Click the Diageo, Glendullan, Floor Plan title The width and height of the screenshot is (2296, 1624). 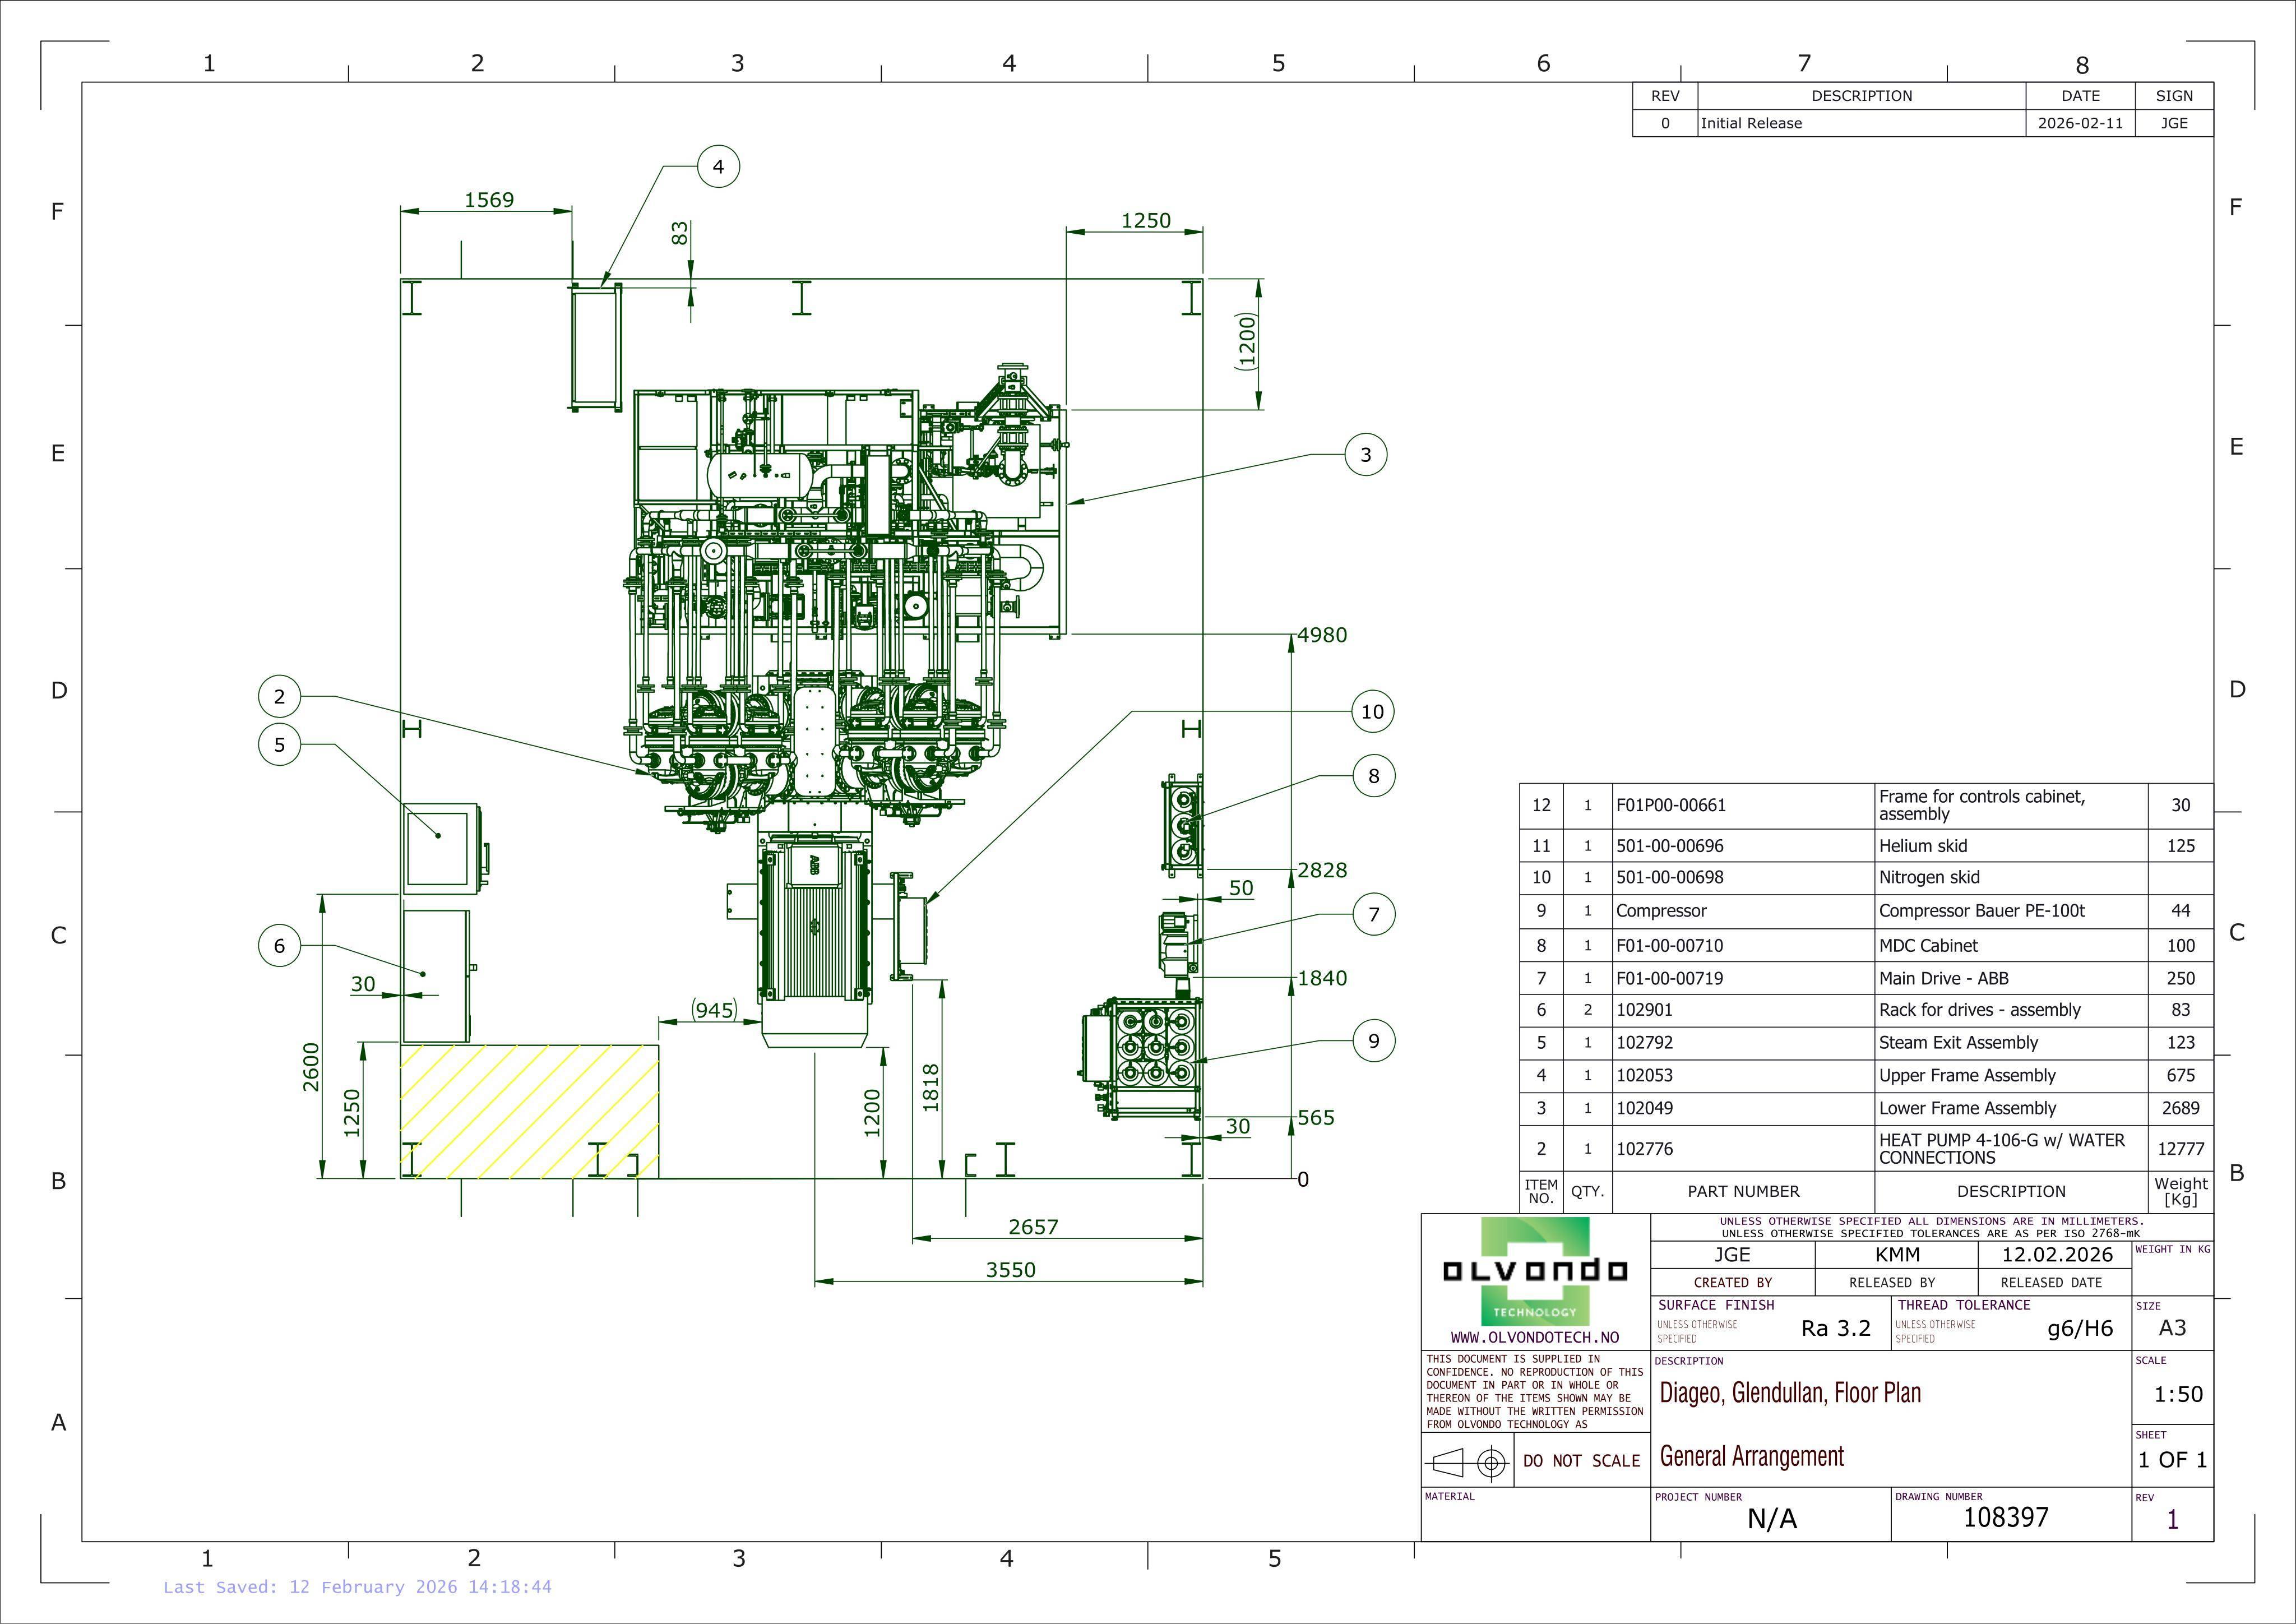(x=1790, y=1393)
